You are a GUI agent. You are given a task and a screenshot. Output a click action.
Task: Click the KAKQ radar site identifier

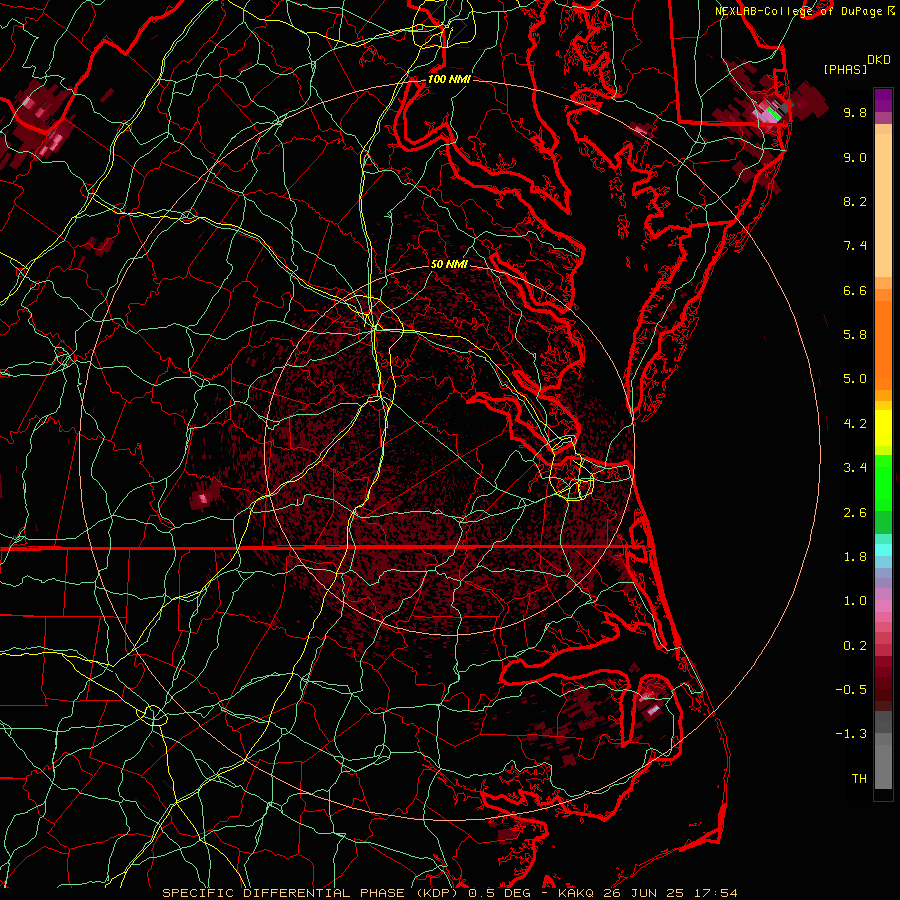tap(577, 893)
